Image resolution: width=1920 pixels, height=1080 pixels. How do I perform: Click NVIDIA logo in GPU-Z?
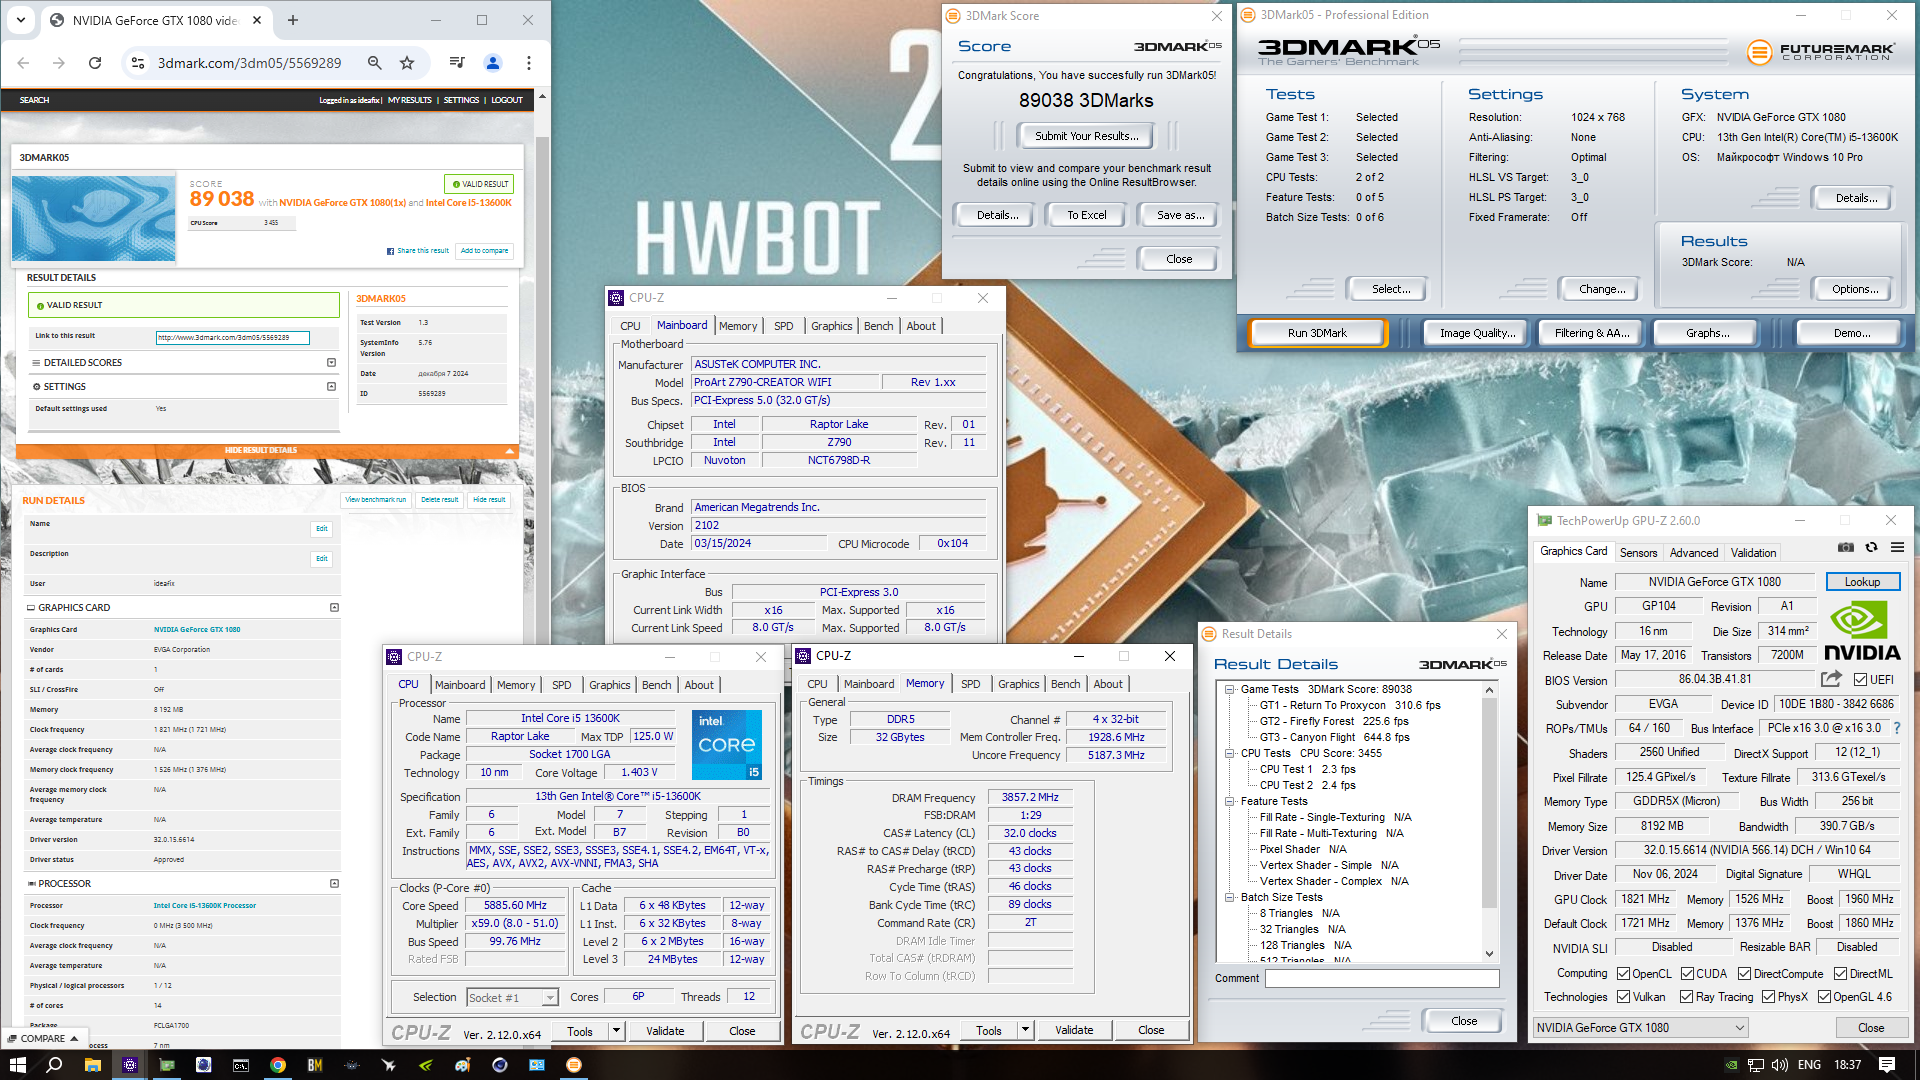[1862, 632]
